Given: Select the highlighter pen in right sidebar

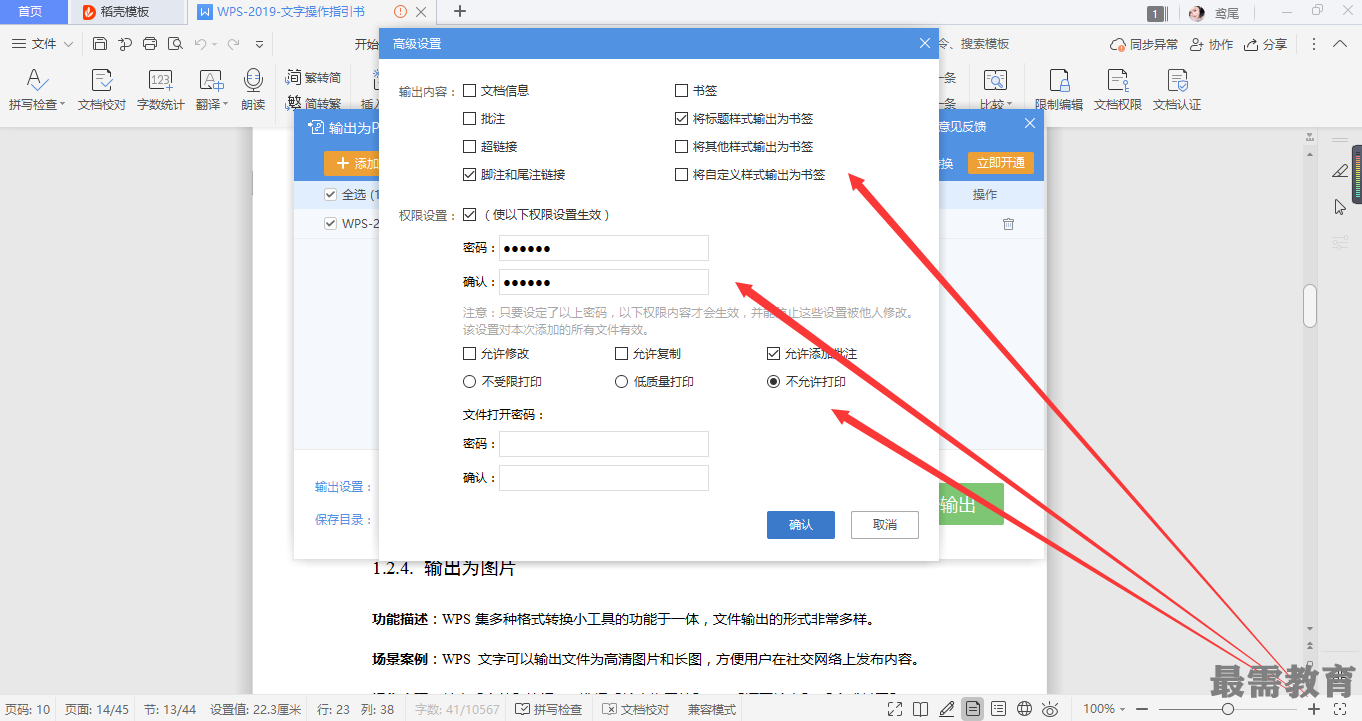Looking at the screenshot, I should coord(1340,171).
